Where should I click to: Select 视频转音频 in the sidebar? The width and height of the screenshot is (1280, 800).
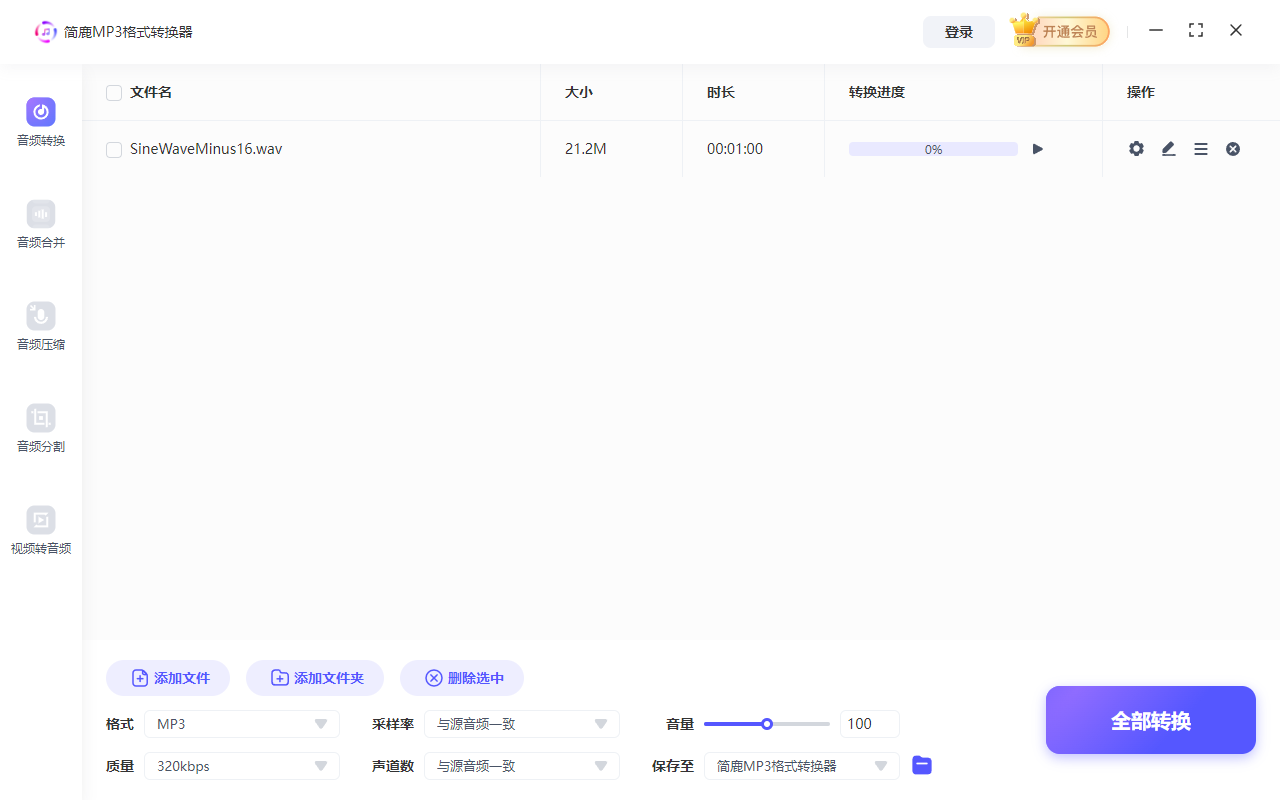tap(40, 531)
